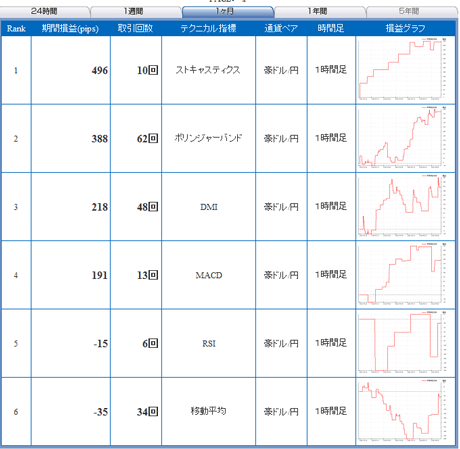Select the 移動平均 indicator cell
Viewport: 460px width, 449px height.
pyautogui.click(x=208, y=411)
